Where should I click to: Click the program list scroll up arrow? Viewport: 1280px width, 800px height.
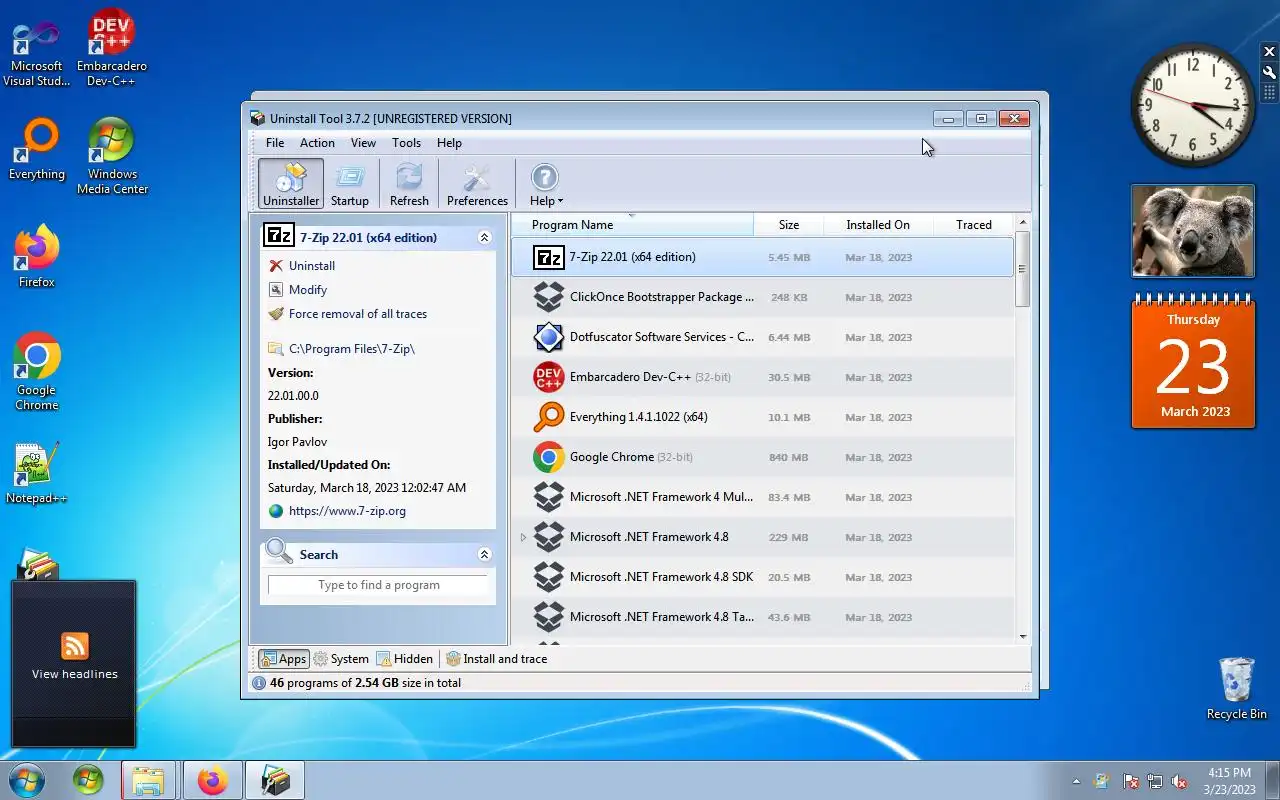[x=1022, y=222]
